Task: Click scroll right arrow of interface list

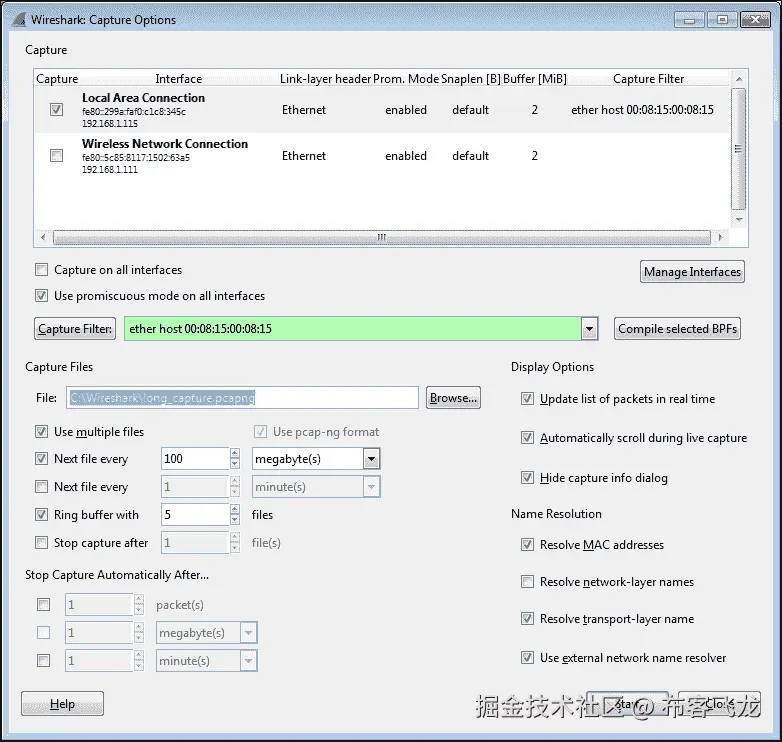Action: 720,237
